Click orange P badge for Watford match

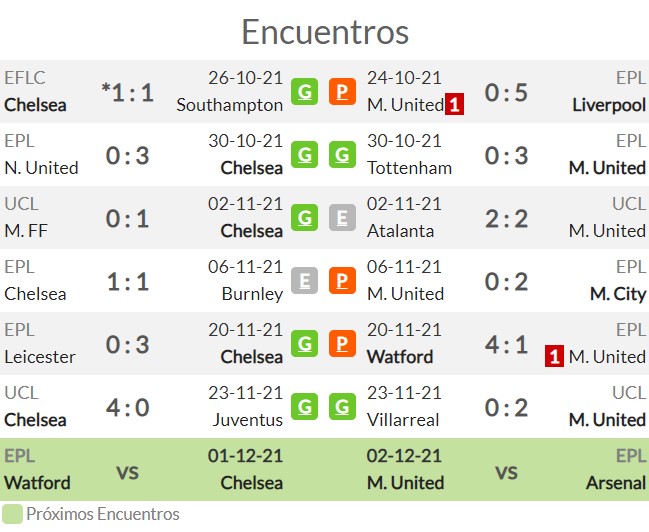point(342,343)
